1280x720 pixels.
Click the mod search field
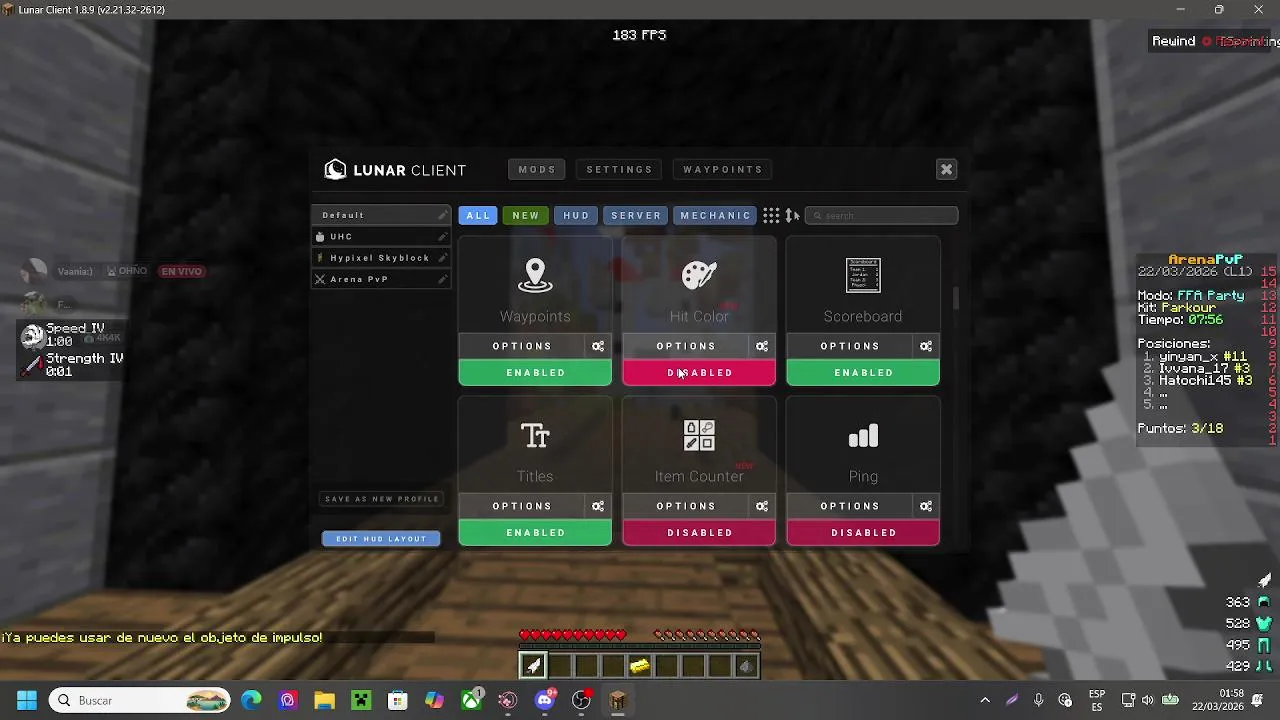(882, 215)
